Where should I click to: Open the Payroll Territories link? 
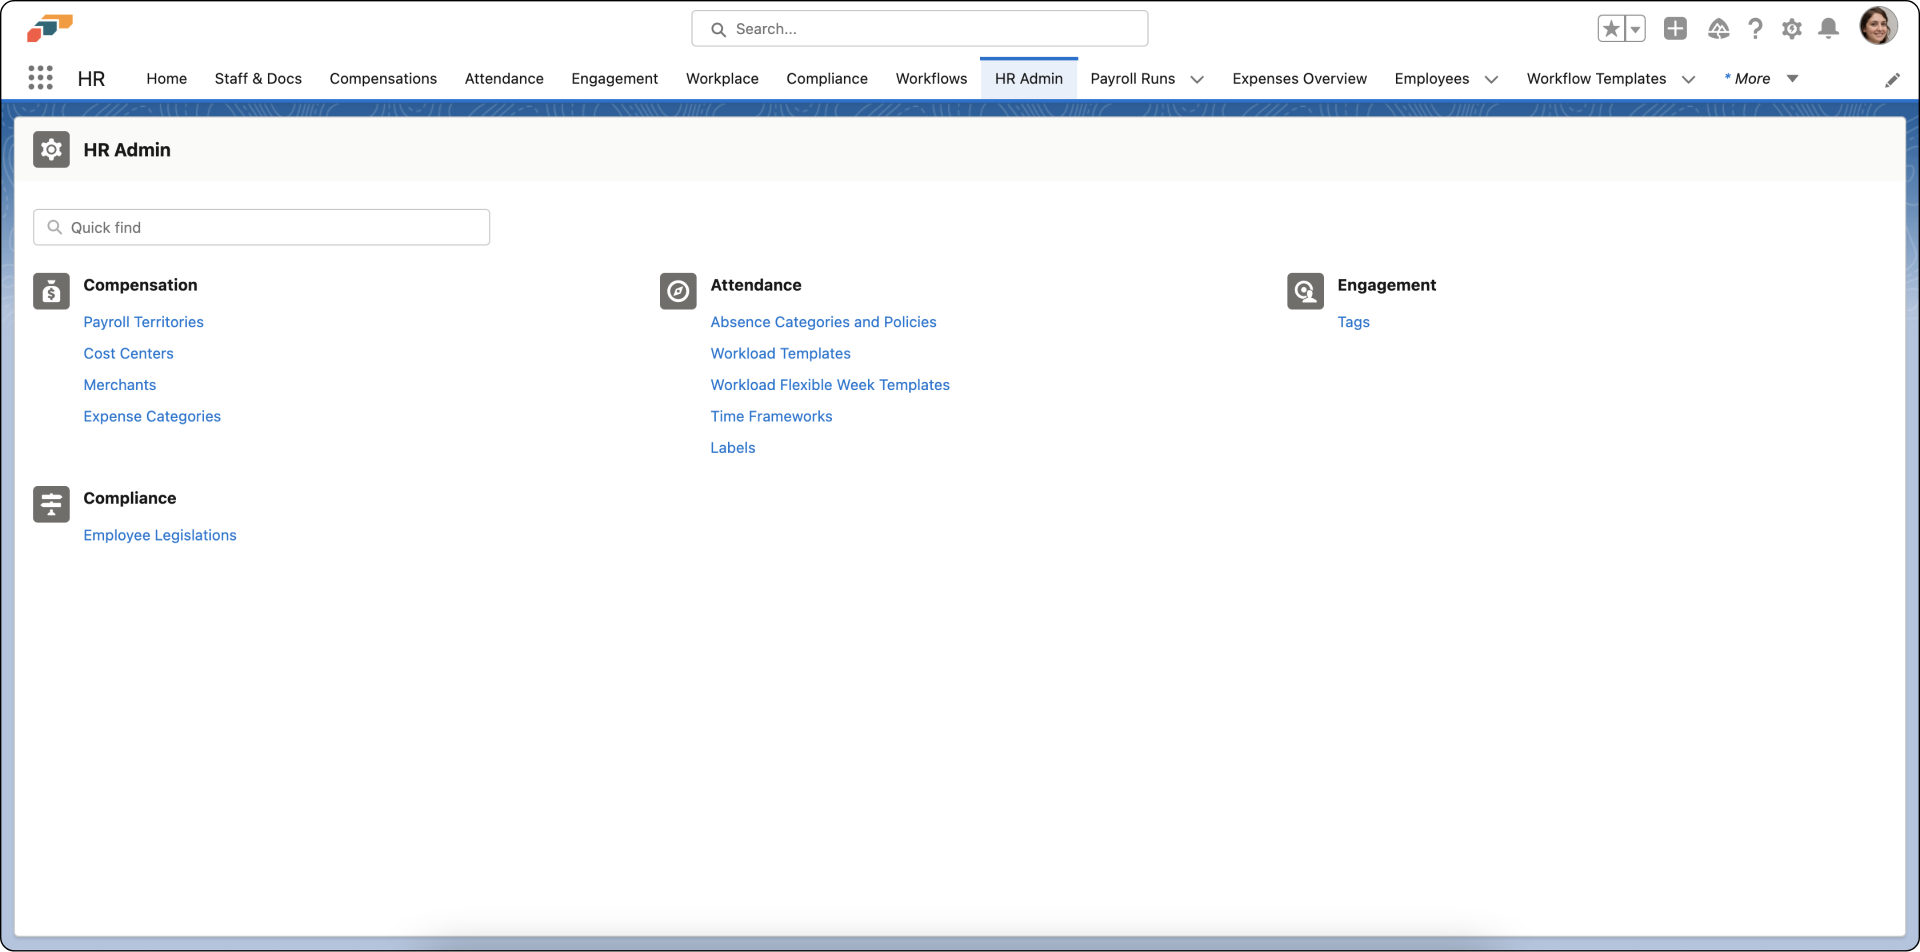click(x=143, y=322)
